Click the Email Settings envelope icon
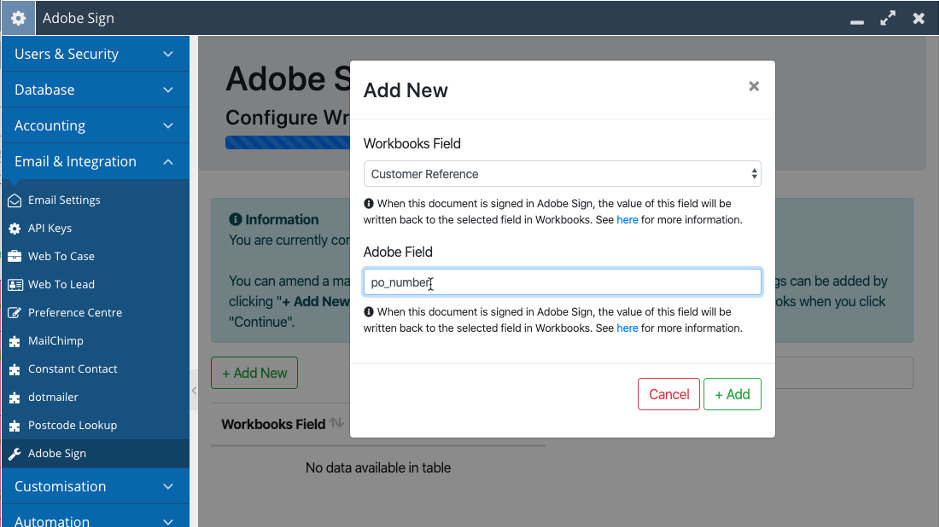The image size is (939, 527). (x=14, y=201)
